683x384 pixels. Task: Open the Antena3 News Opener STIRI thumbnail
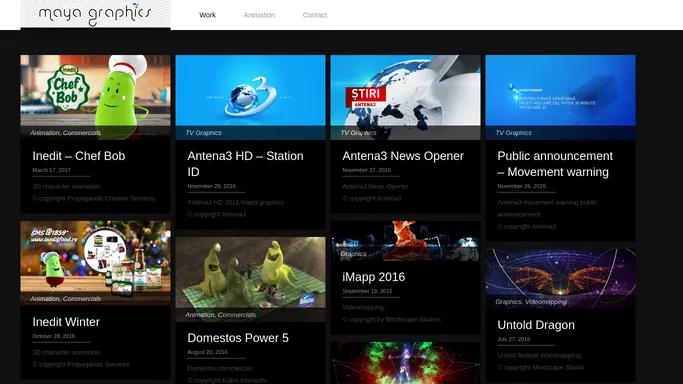[406, 97]
